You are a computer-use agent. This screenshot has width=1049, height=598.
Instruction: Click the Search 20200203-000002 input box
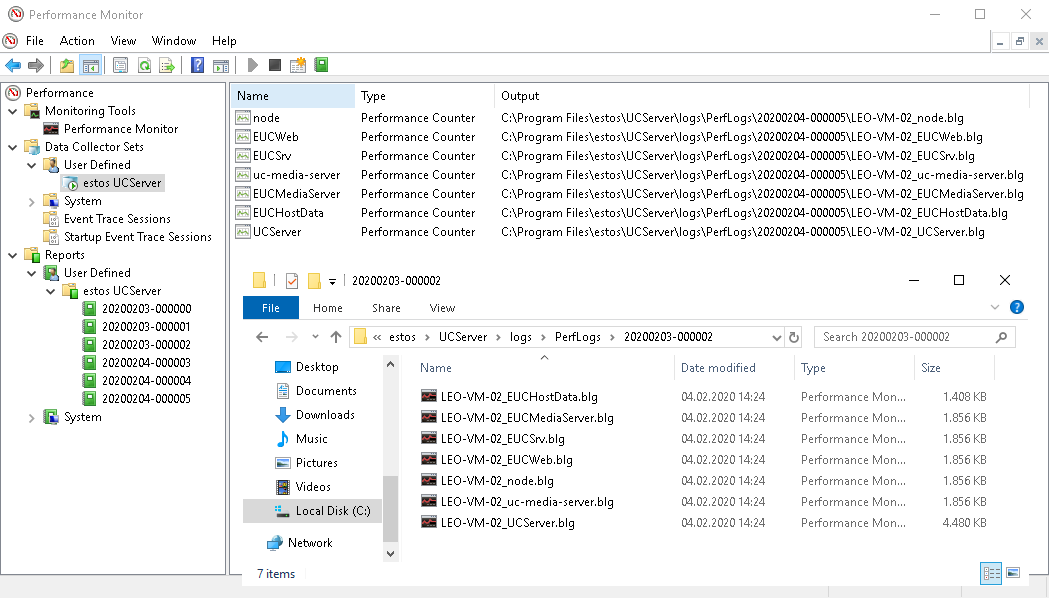905,337
